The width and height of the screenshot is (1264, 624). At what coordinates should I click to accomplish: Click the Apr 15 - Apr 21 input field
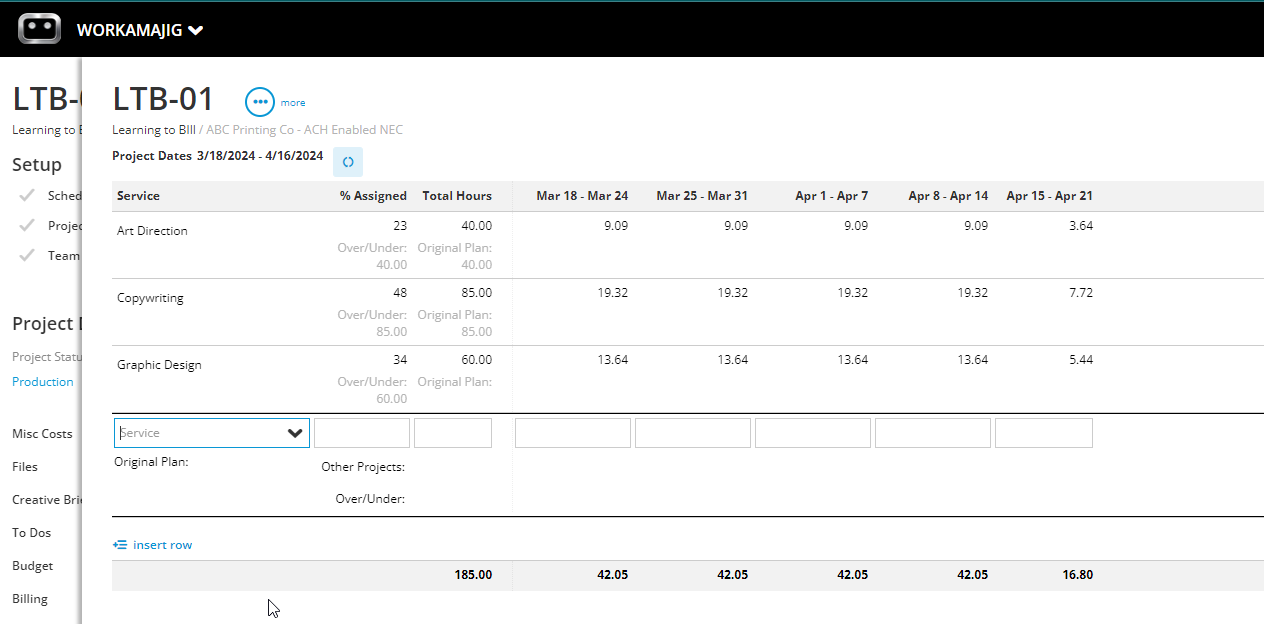tap(1044, 433)
